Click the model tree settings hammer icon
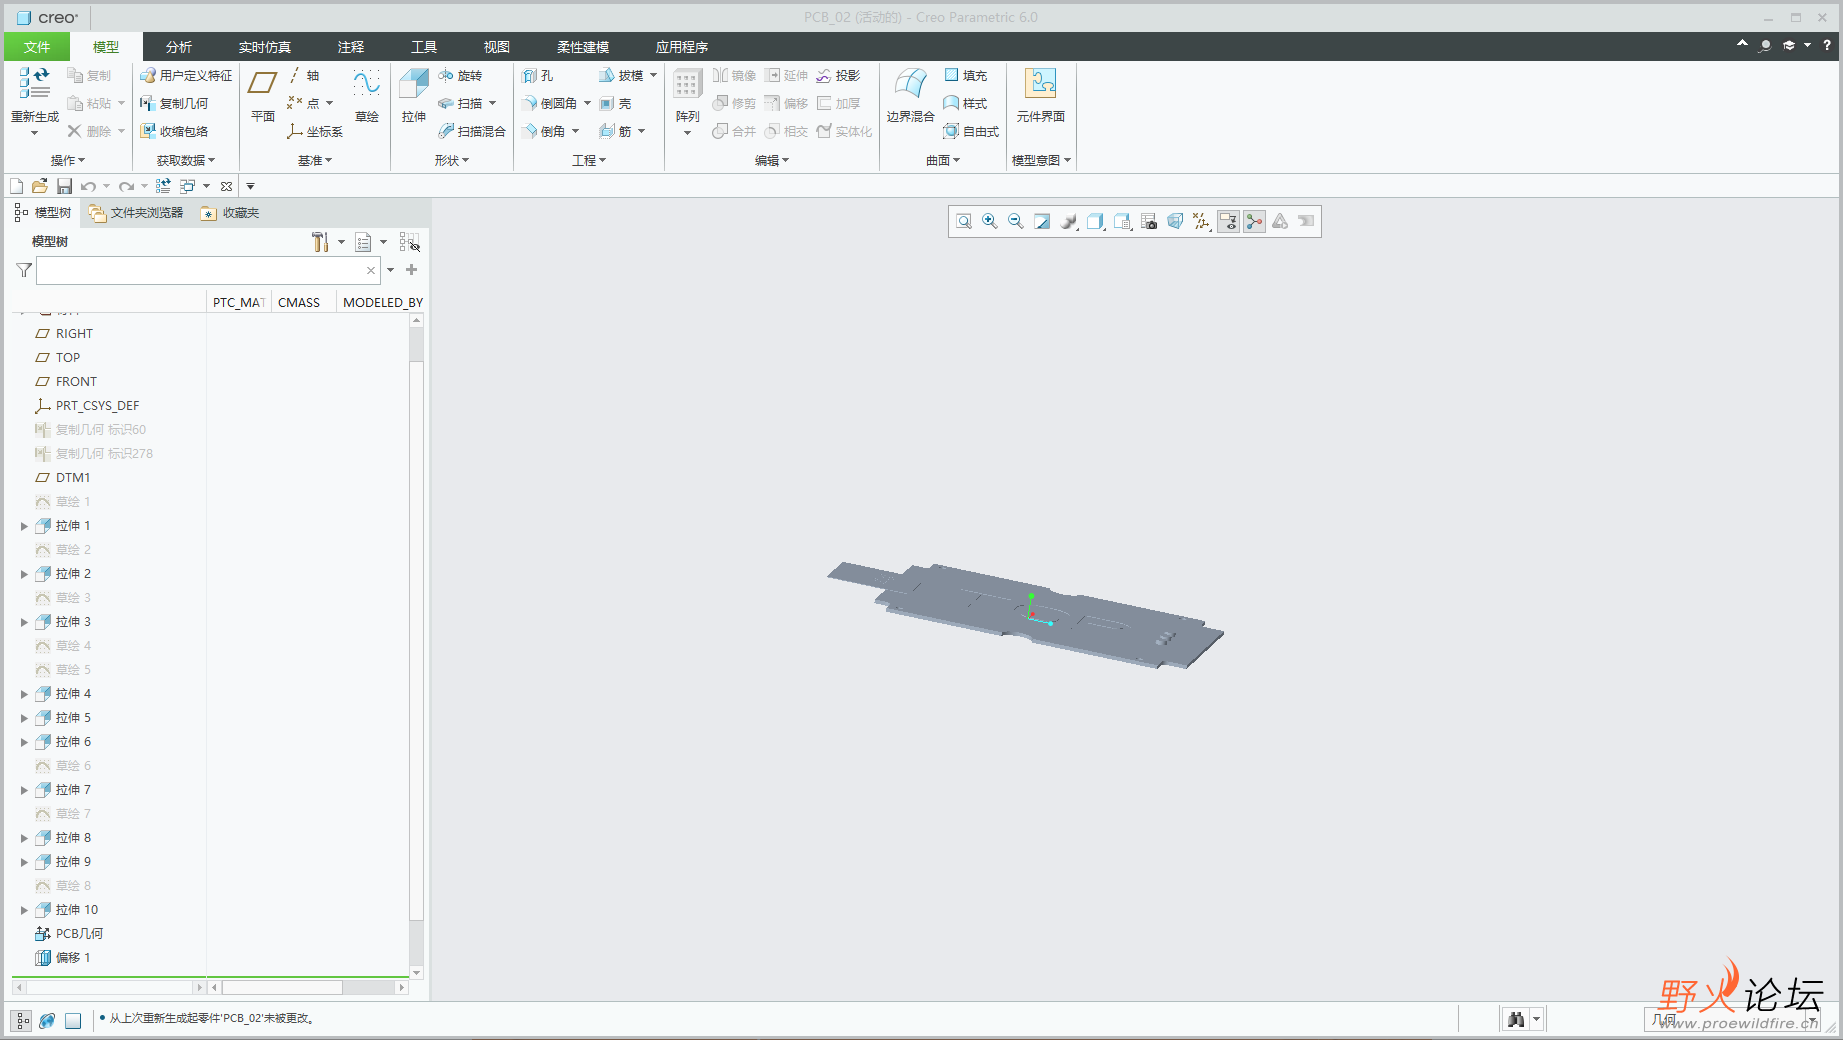Screen dimensions: 1843x1040 click(x=320, y=242)
